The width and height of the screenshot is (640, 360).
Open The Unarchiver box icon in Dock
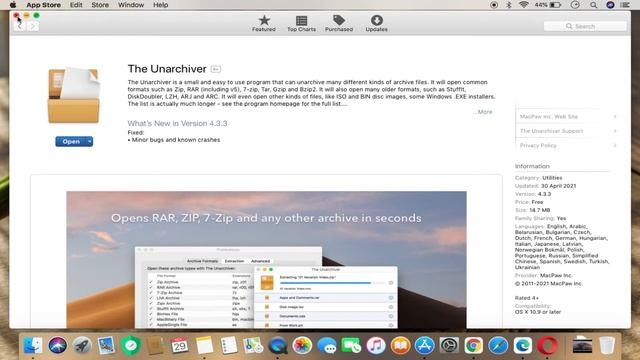click(156, 345)
